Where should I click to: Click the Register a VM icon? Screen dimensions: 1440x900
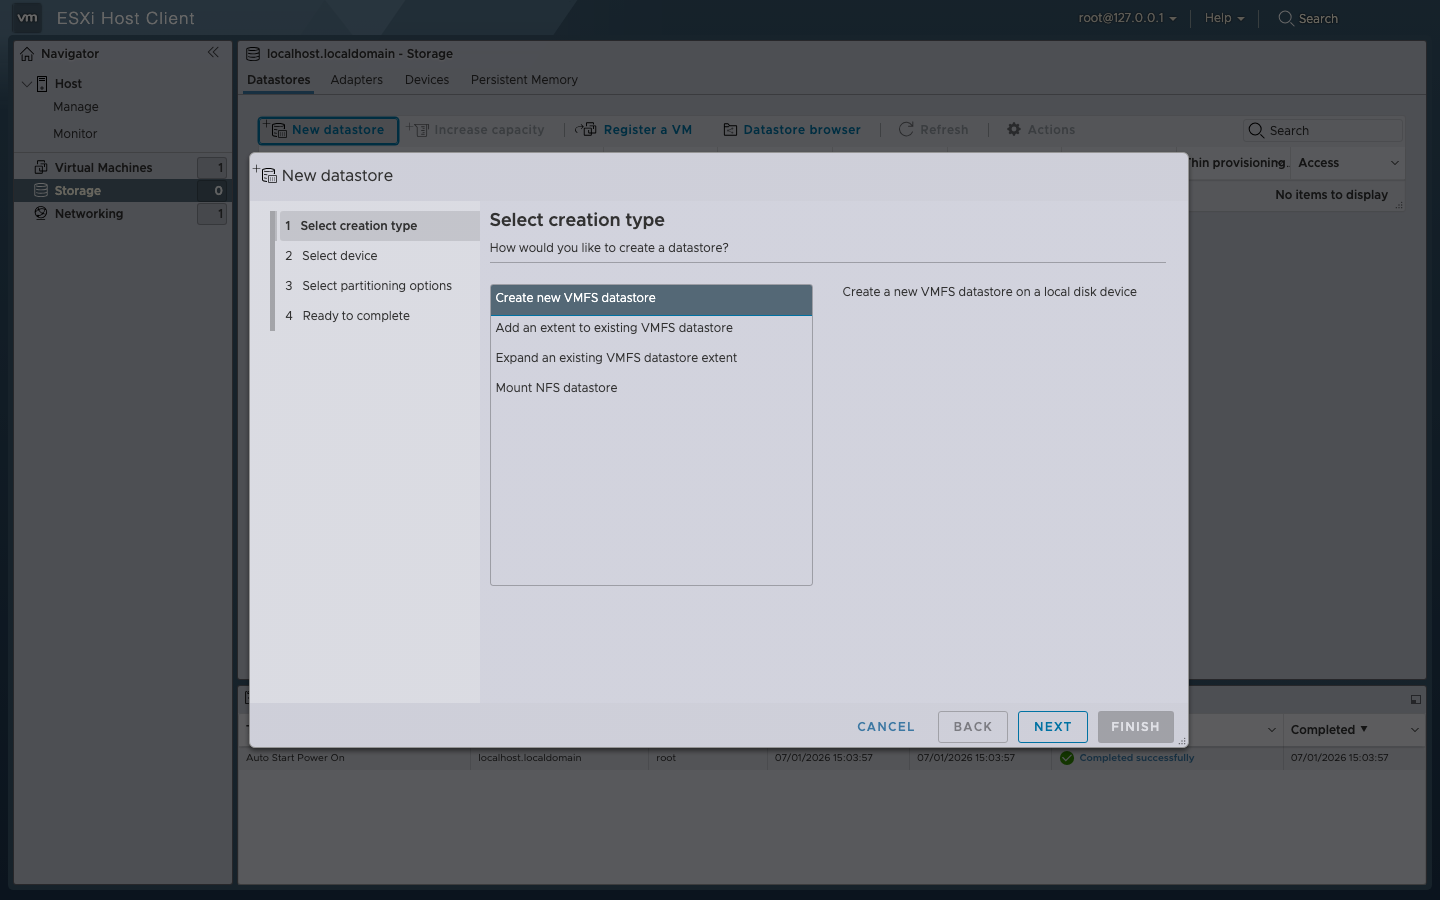tap(587, 129)
